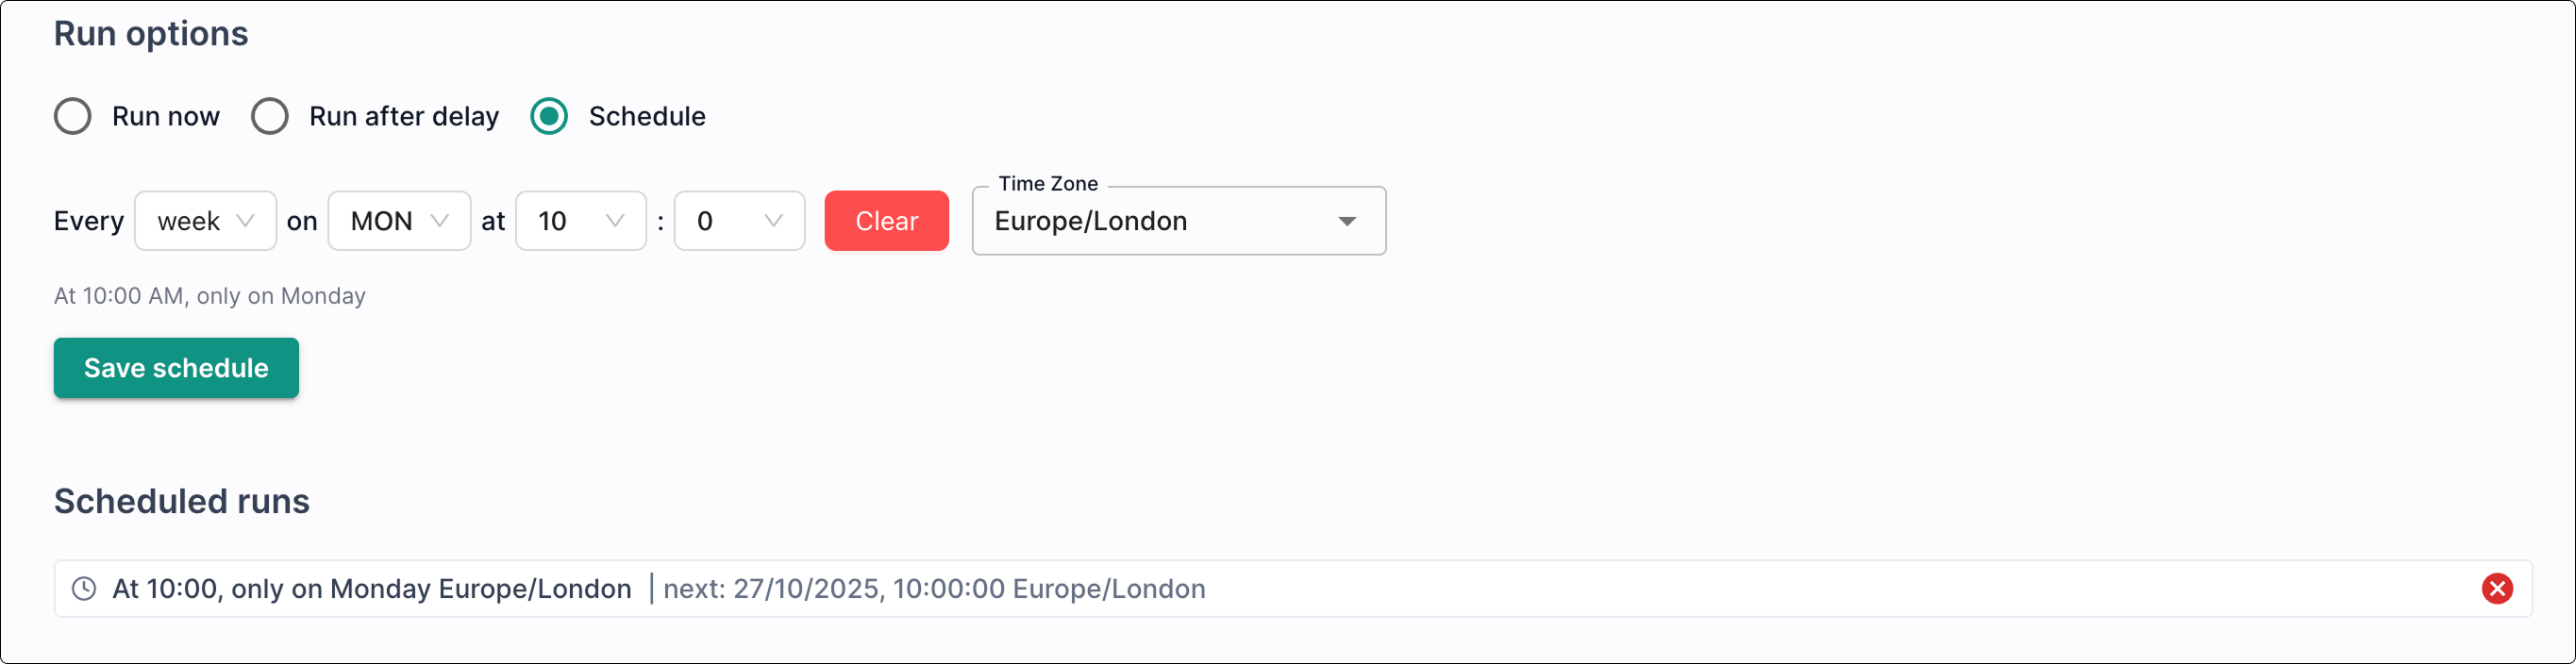The image size is (2576, 664).
Task: Select the Run after delay option
Action: pyautogui.click(x=269, y=116)
